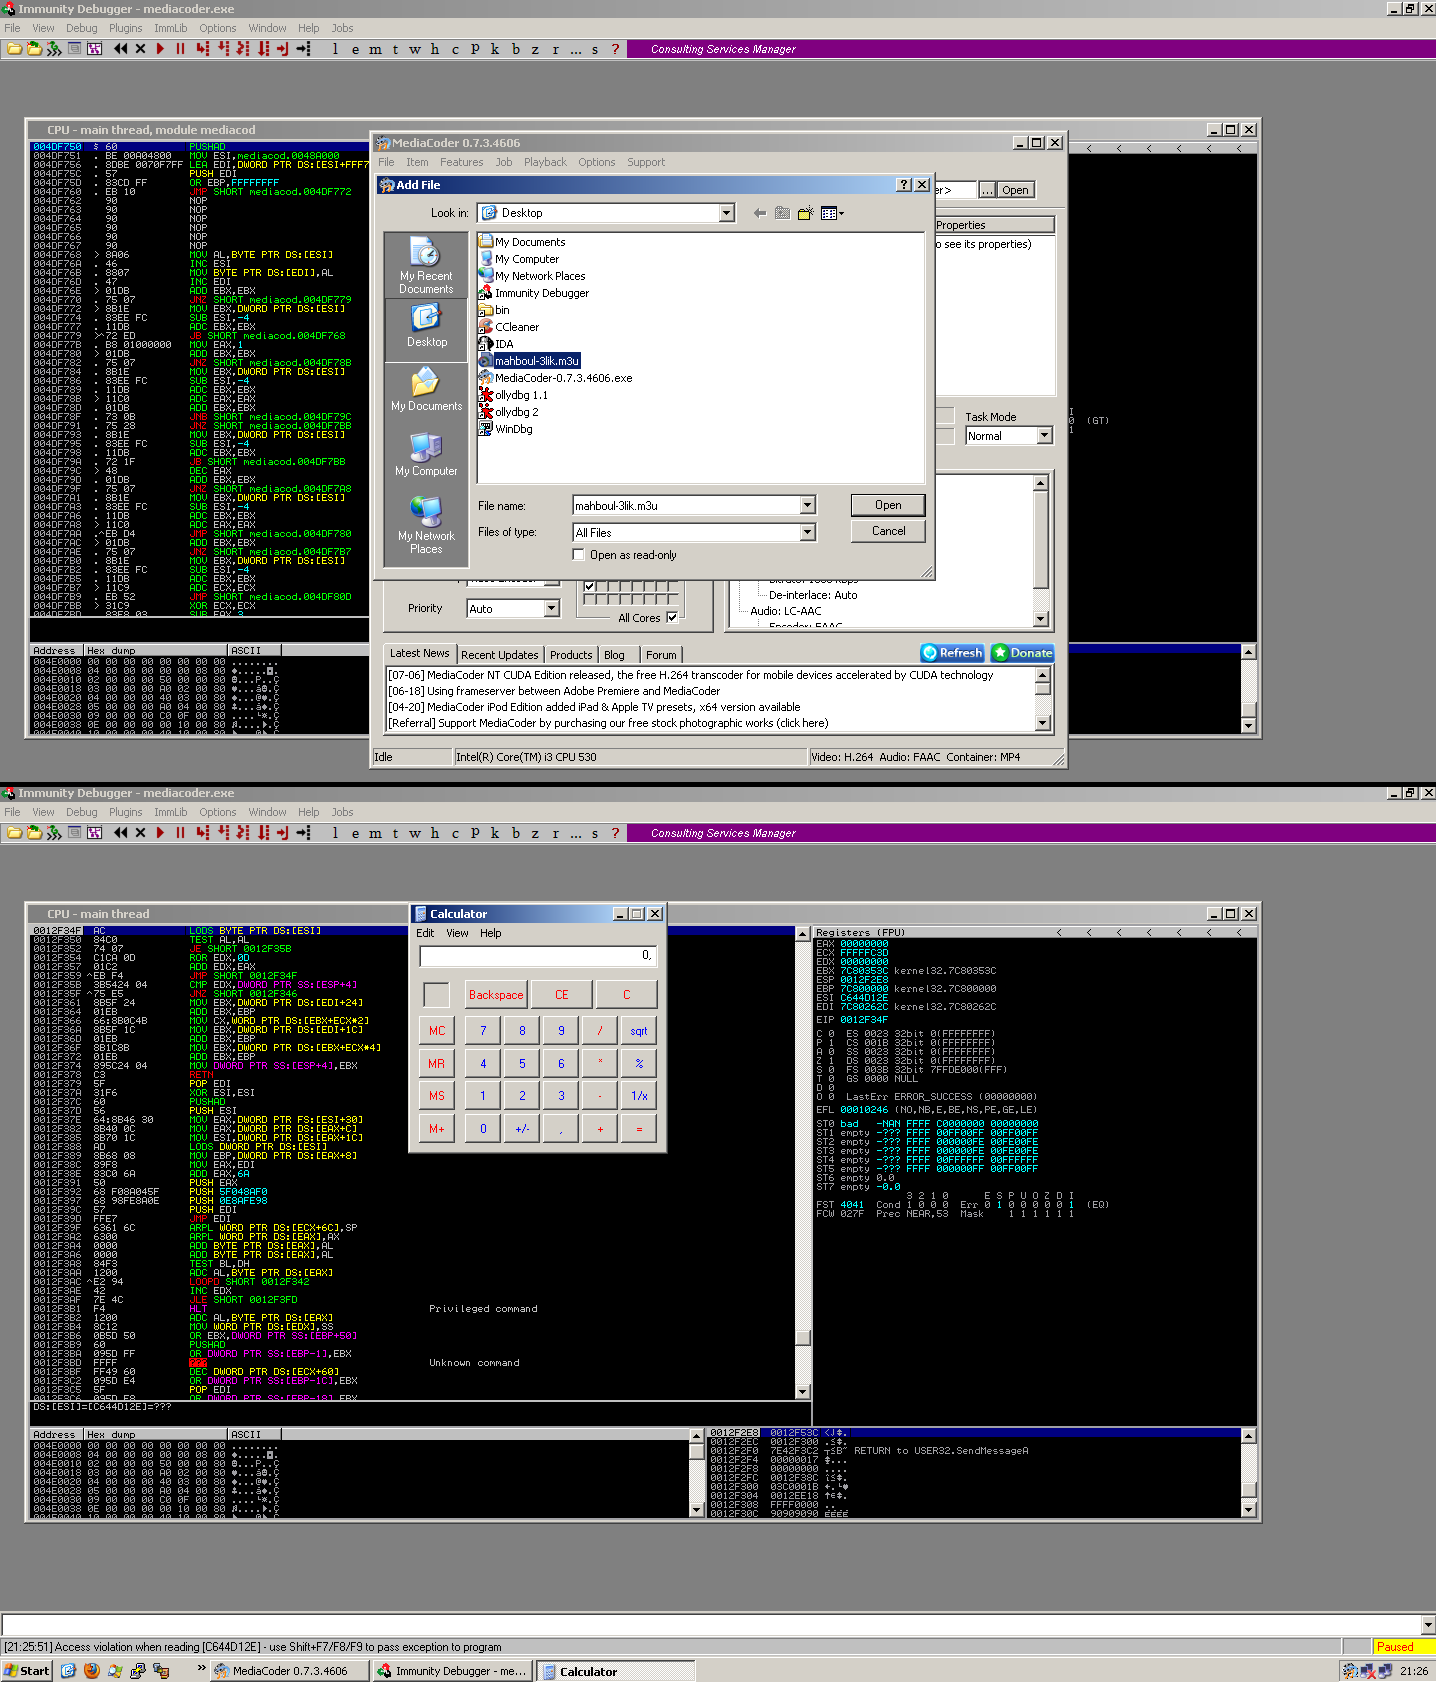
Task: Open the View menu in Calculator
Action: pos(457,933)
